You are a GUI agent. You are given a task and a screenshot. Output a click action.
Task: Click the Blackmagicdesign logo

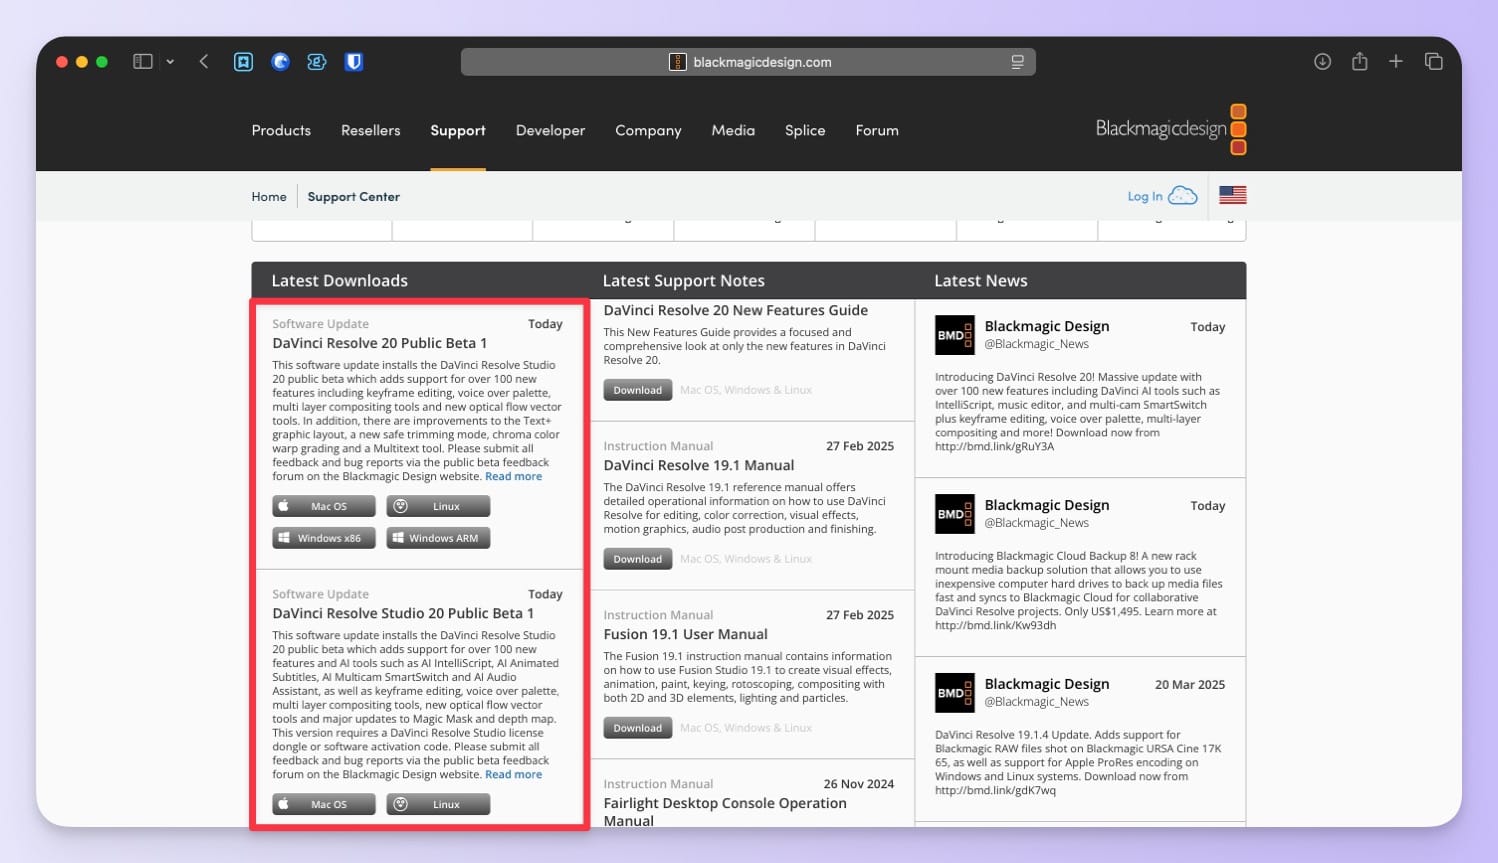1171,129
